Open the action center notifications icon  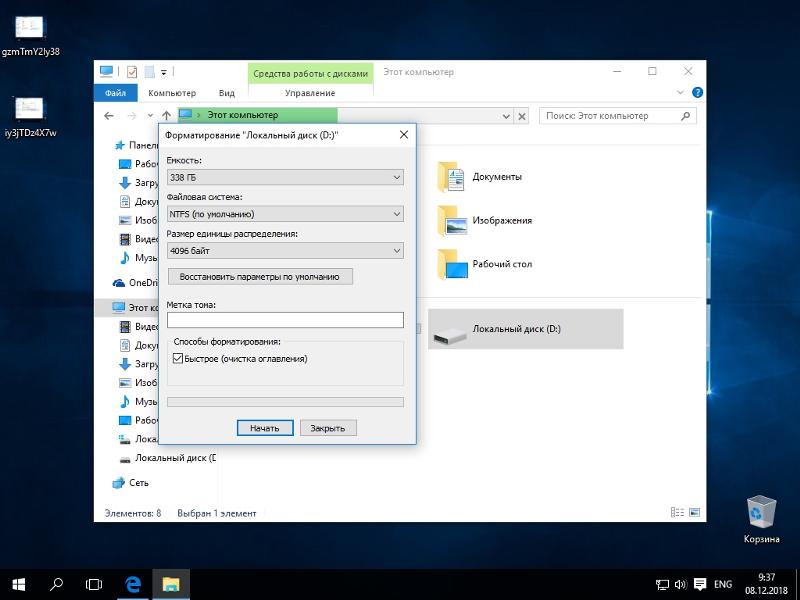pyautogui.click(x=700, y=584)
